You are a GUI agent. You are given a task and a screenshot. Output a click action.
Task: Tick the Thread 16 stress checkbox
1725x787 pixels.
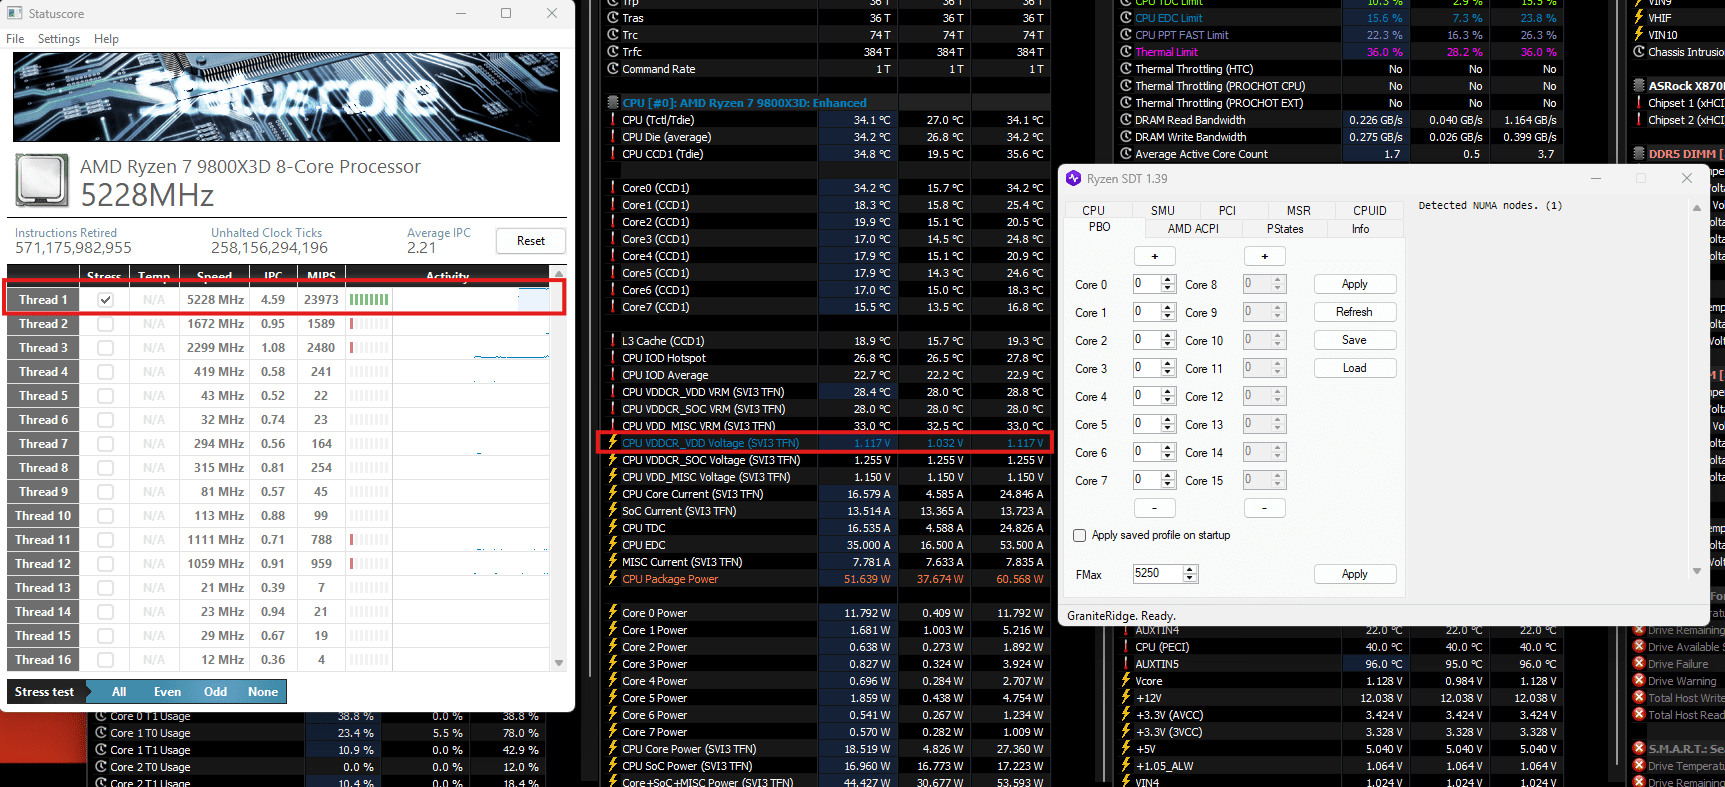(x=105, y=660)
